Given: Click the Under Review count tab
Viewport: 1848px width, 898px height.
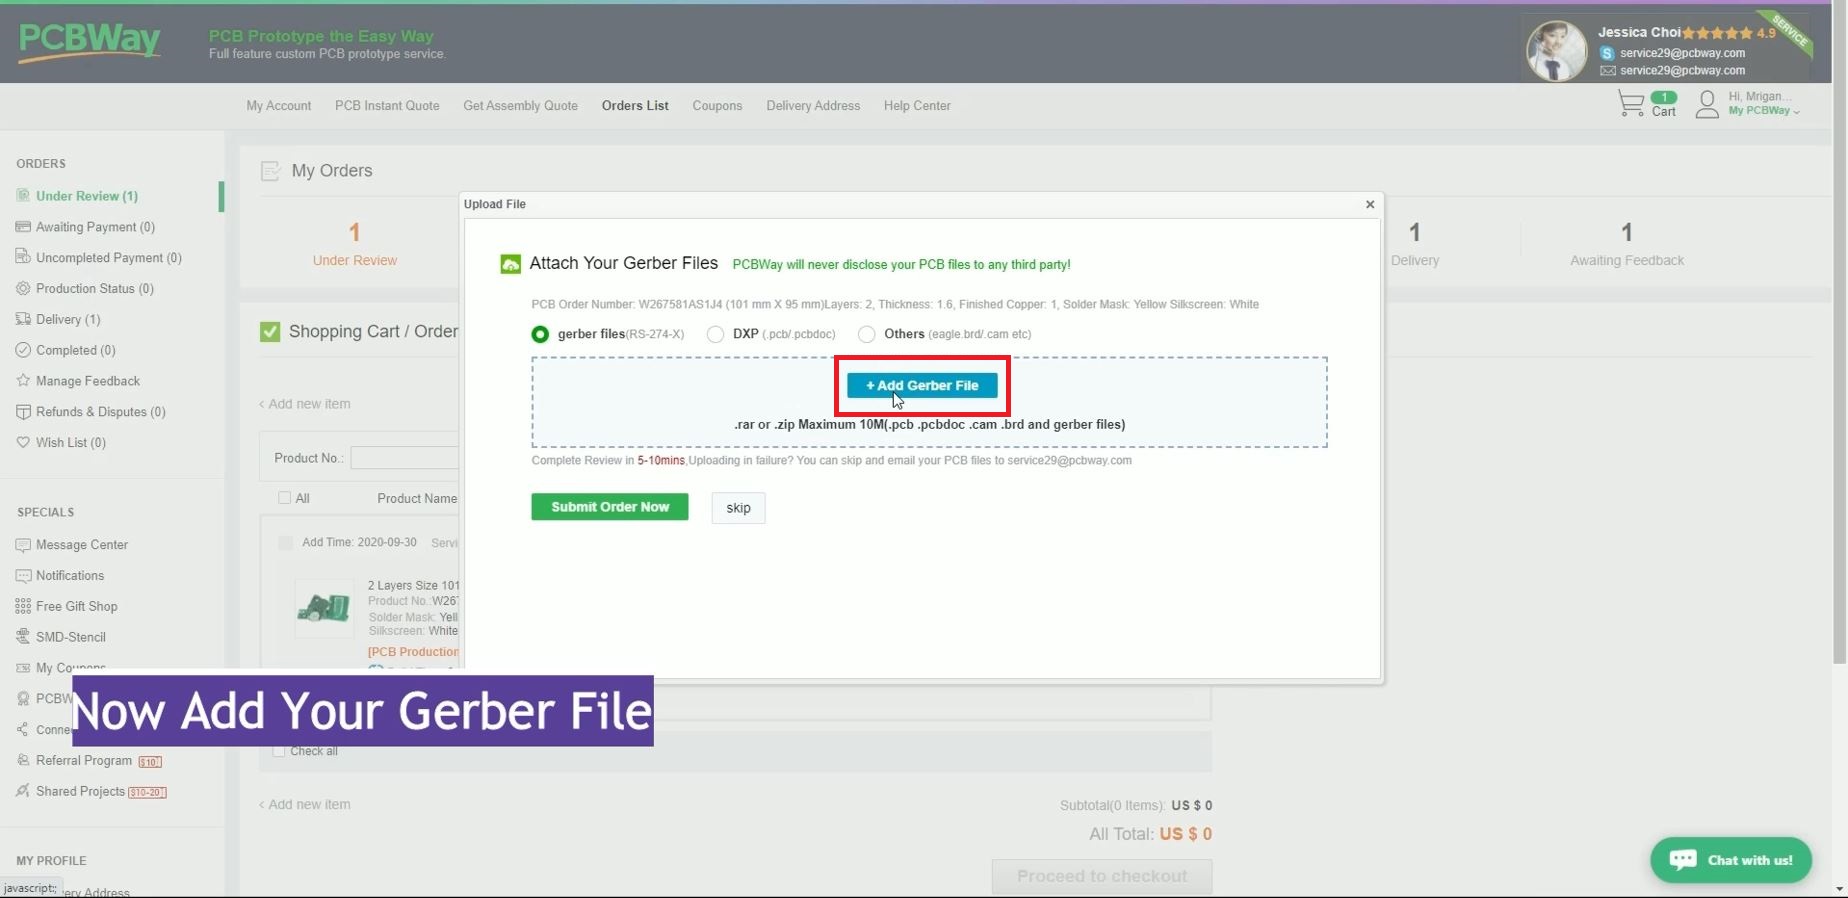Looking at the screenshot, I should coord(354,244).
